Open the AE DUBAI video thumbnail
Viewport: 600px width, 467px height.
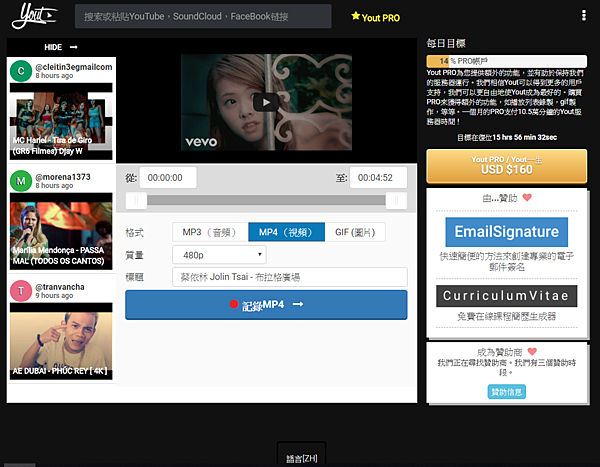click(x=61, y=341)
